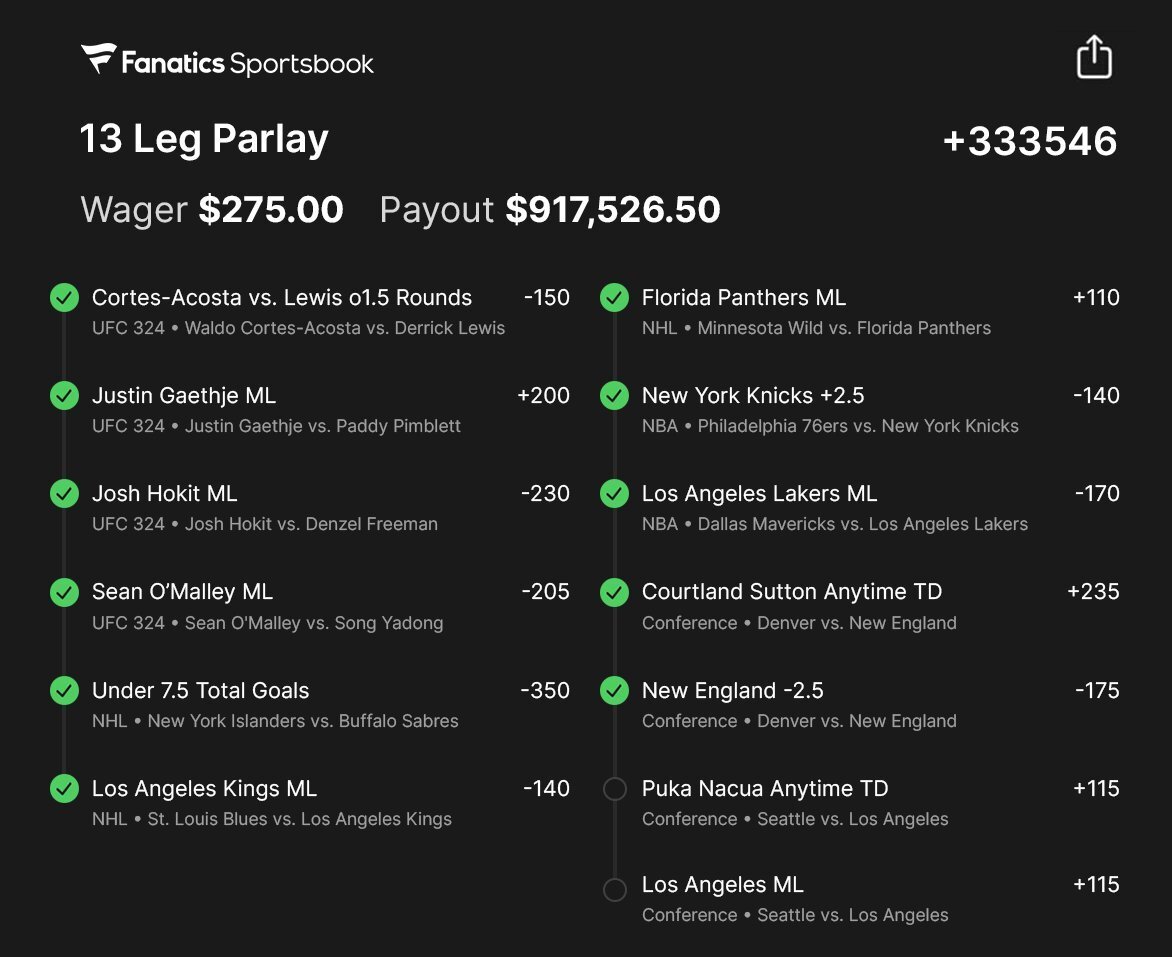Open Cortes-Acosta vs. Lewis o1.5 Rounds leg
This screenshot has height=957, width=1172.
(282, 298)
